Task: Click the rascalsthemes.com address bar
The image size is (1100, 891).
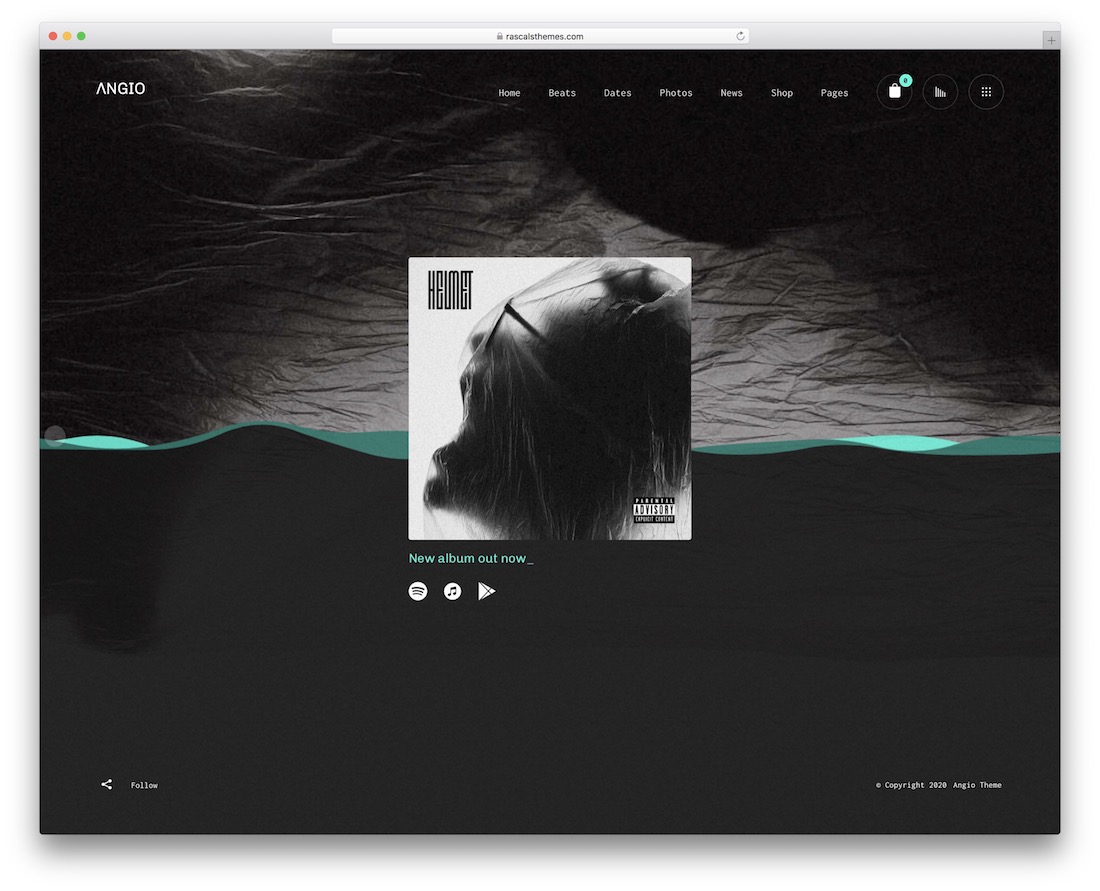Action: (x=540, y=36)
